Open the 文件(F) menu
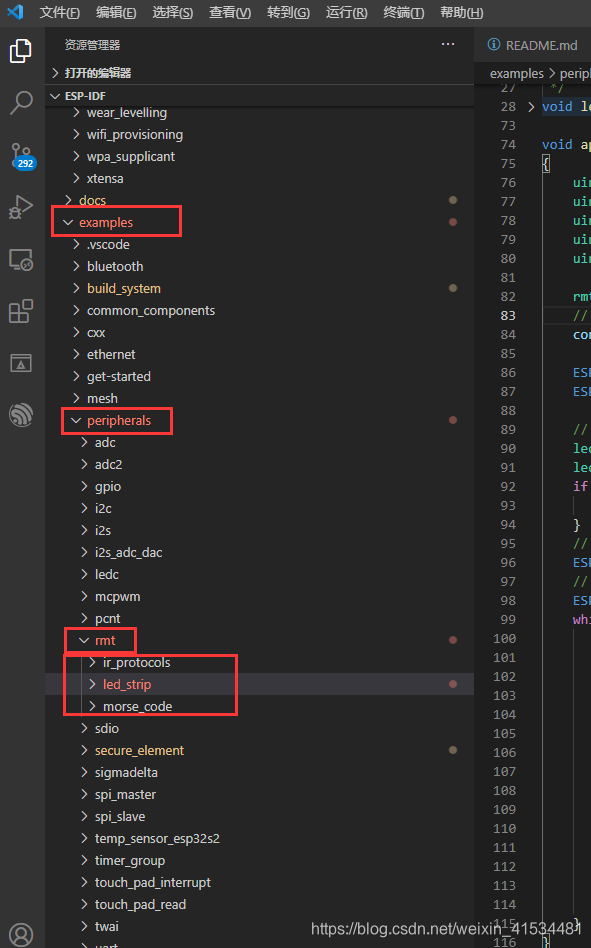The image size is (591, 948). pos(59,12)
